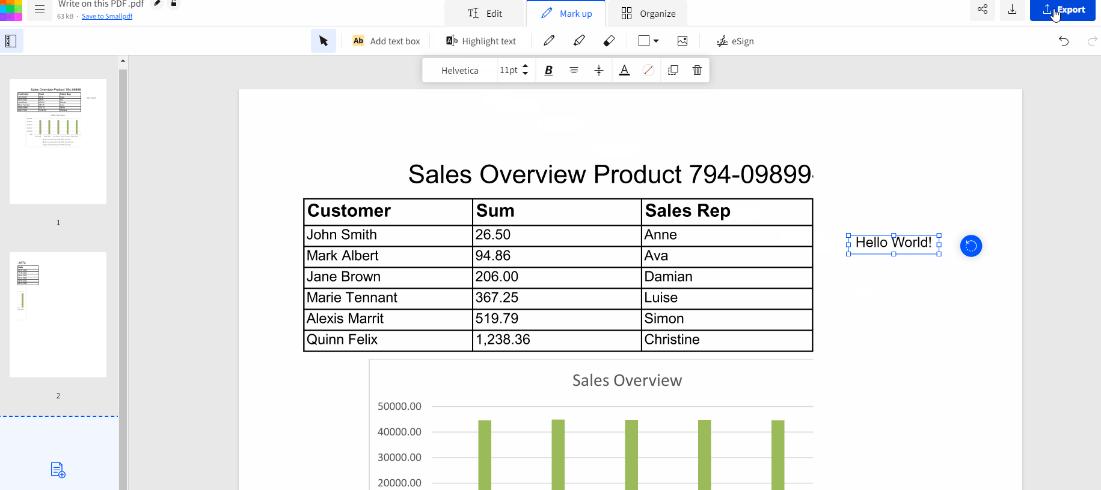Click the share icon
The image size is (1101, 490).
pos(983,10)
